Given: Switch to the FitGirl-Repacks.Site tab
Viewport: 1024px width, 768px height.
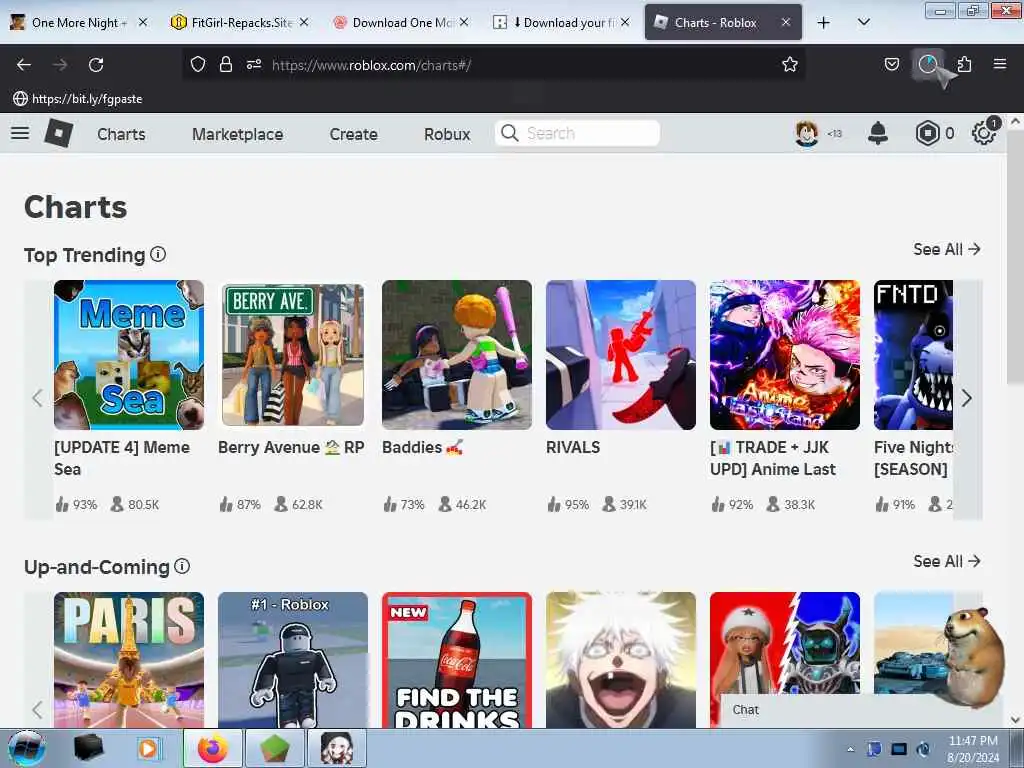Looking at the screenshot, I should coord(240,22).
